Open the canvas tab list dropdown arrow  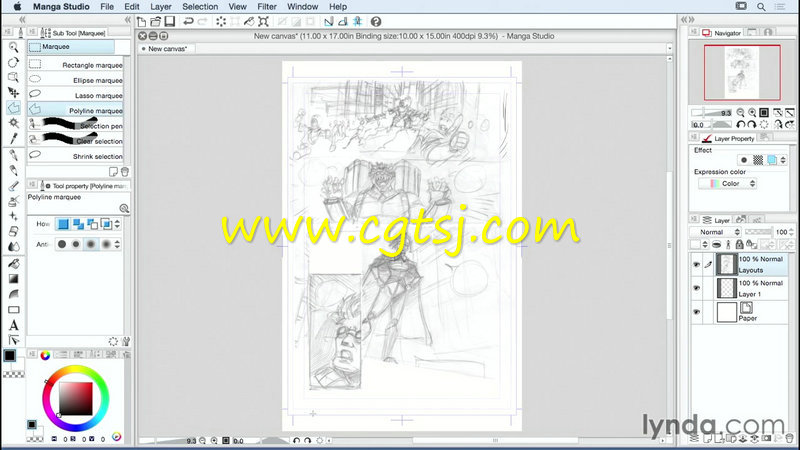(669, 48)
